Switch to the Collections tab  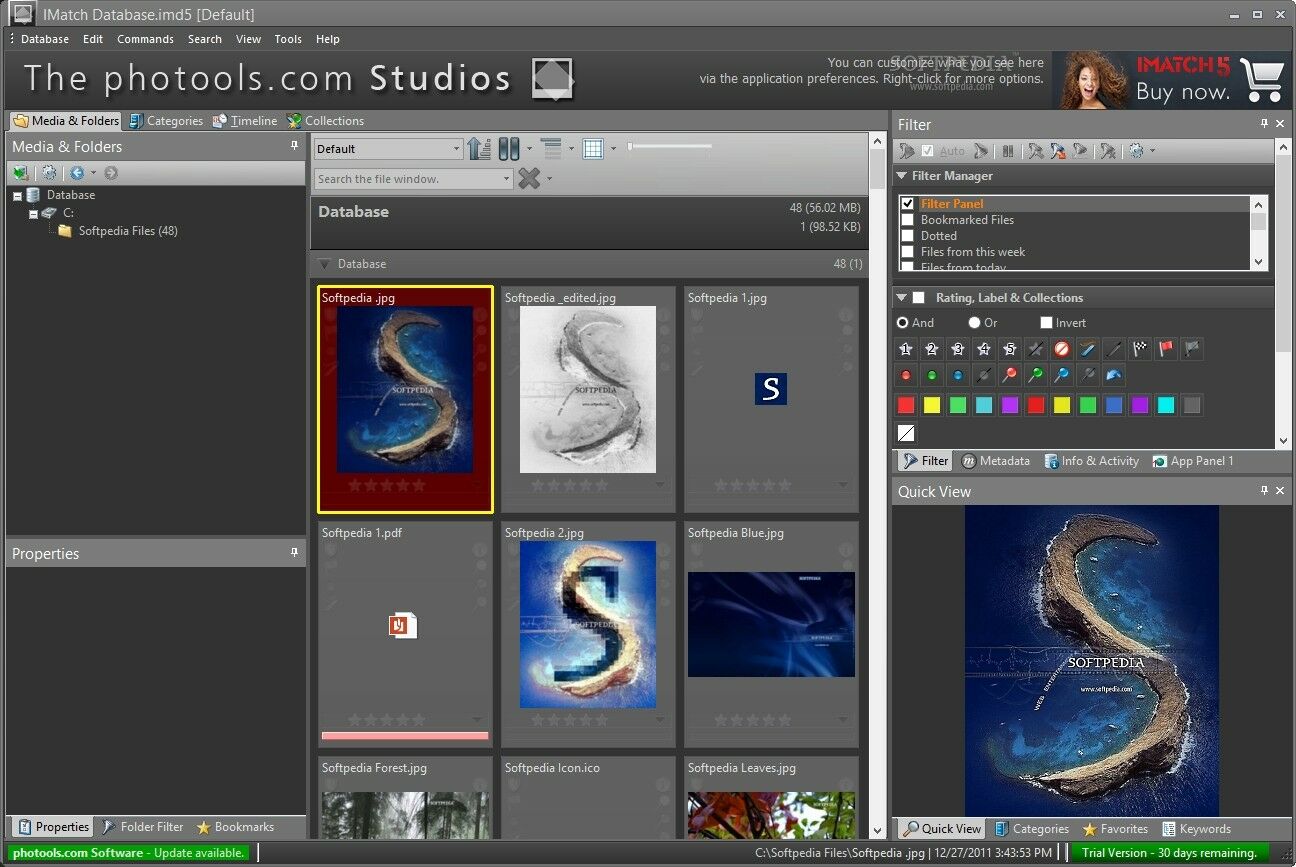pos(325,121)
